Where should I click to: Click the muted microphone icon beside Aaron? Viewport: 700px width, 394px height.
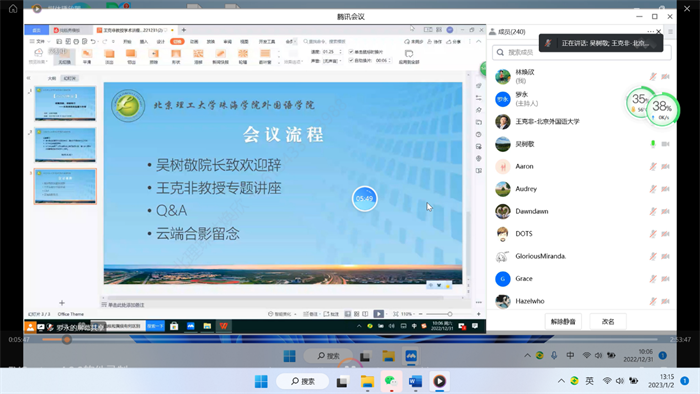pos(653,166)
